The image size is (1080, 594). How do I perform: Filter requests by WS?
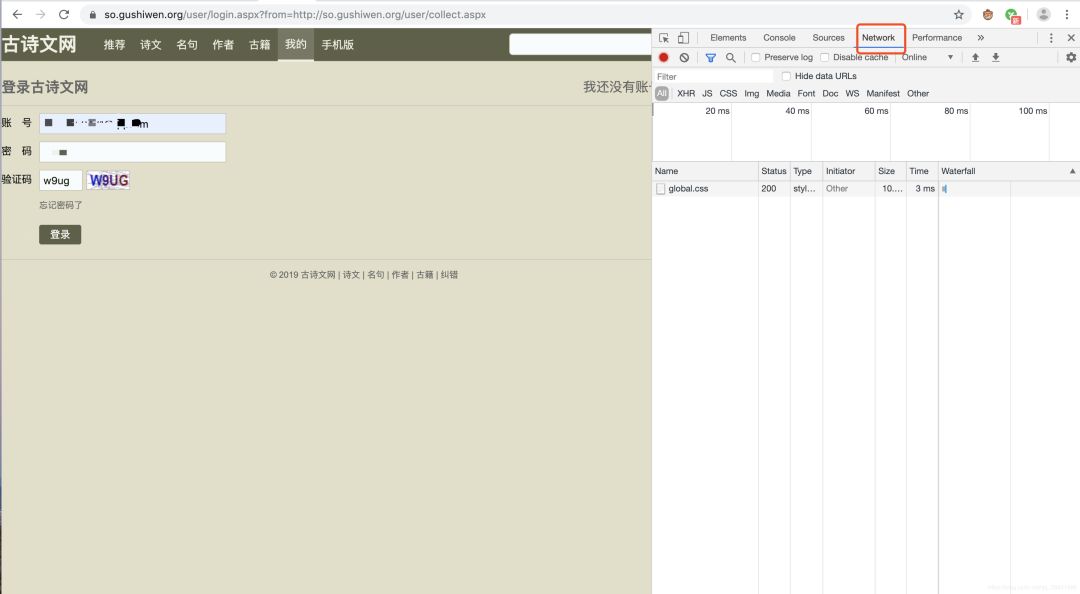coord(852,93)
